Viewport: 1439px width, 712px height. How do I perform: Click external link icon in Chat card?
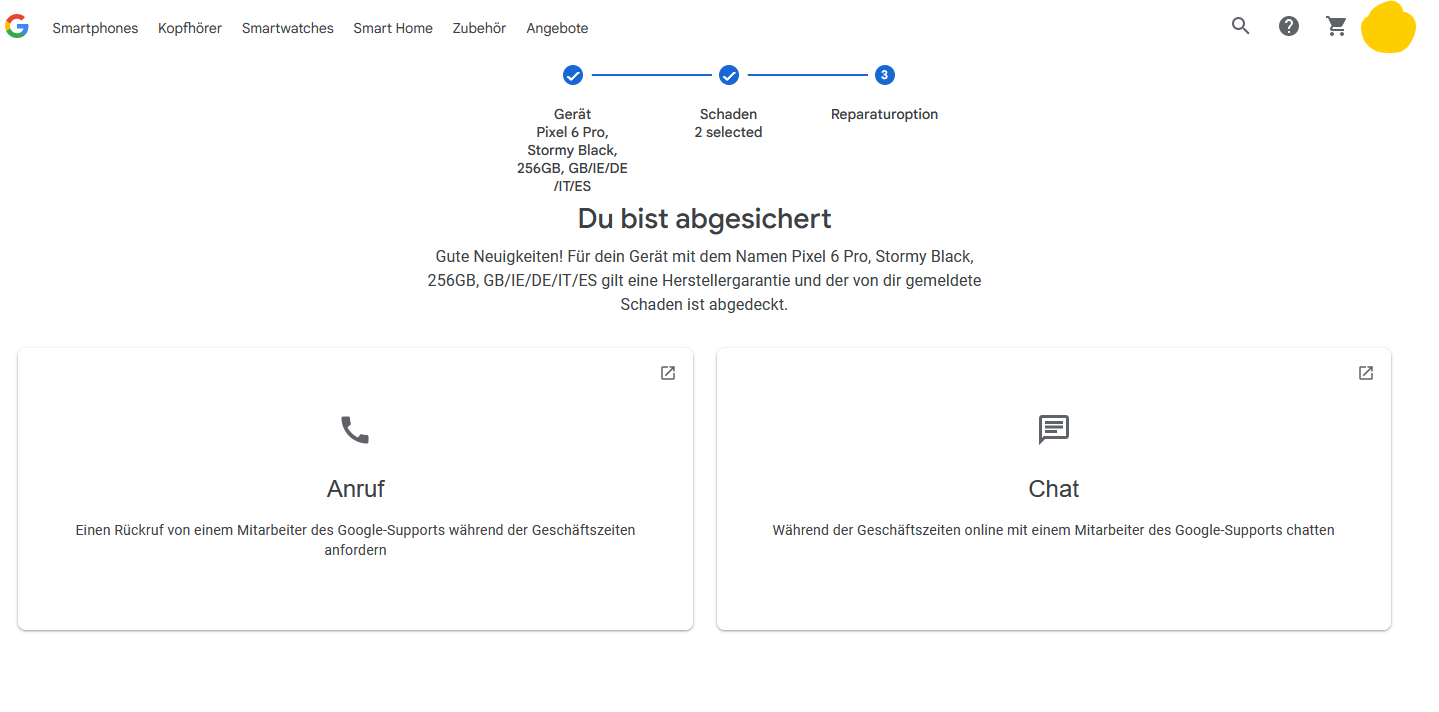[1366, 373]
